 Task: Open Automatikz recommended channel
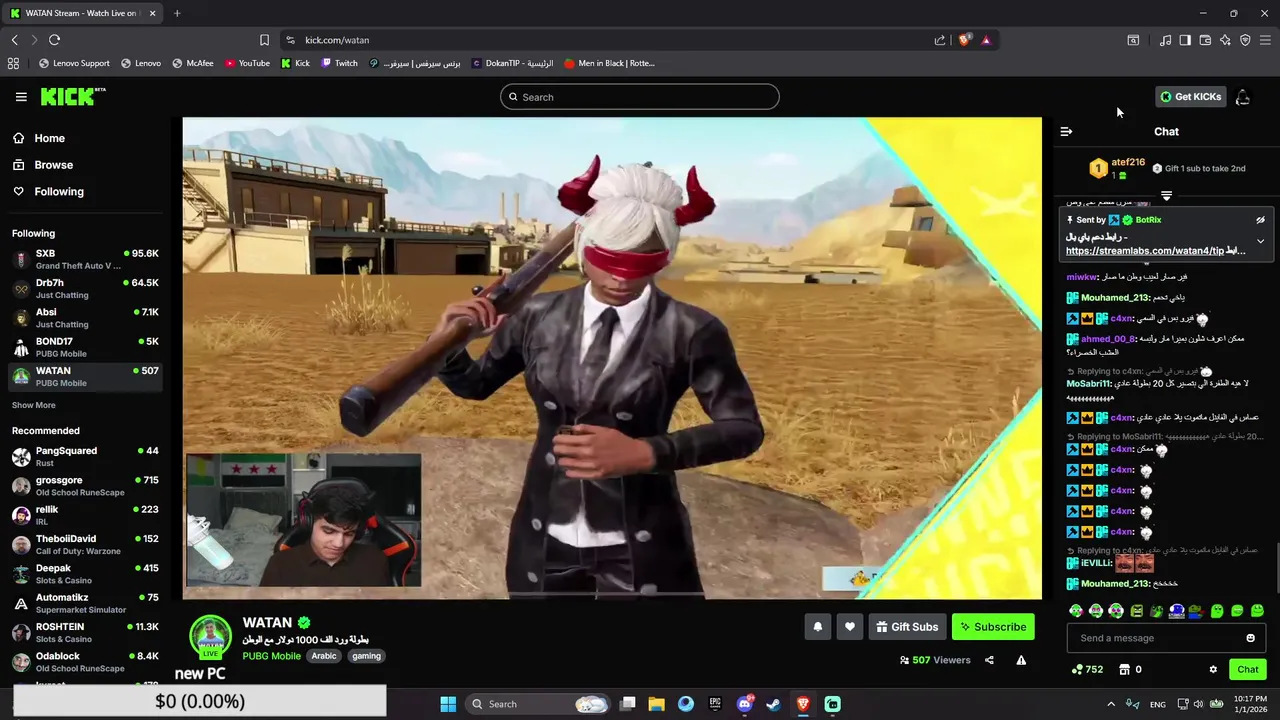pyautogui.click(x=85, y=603)
